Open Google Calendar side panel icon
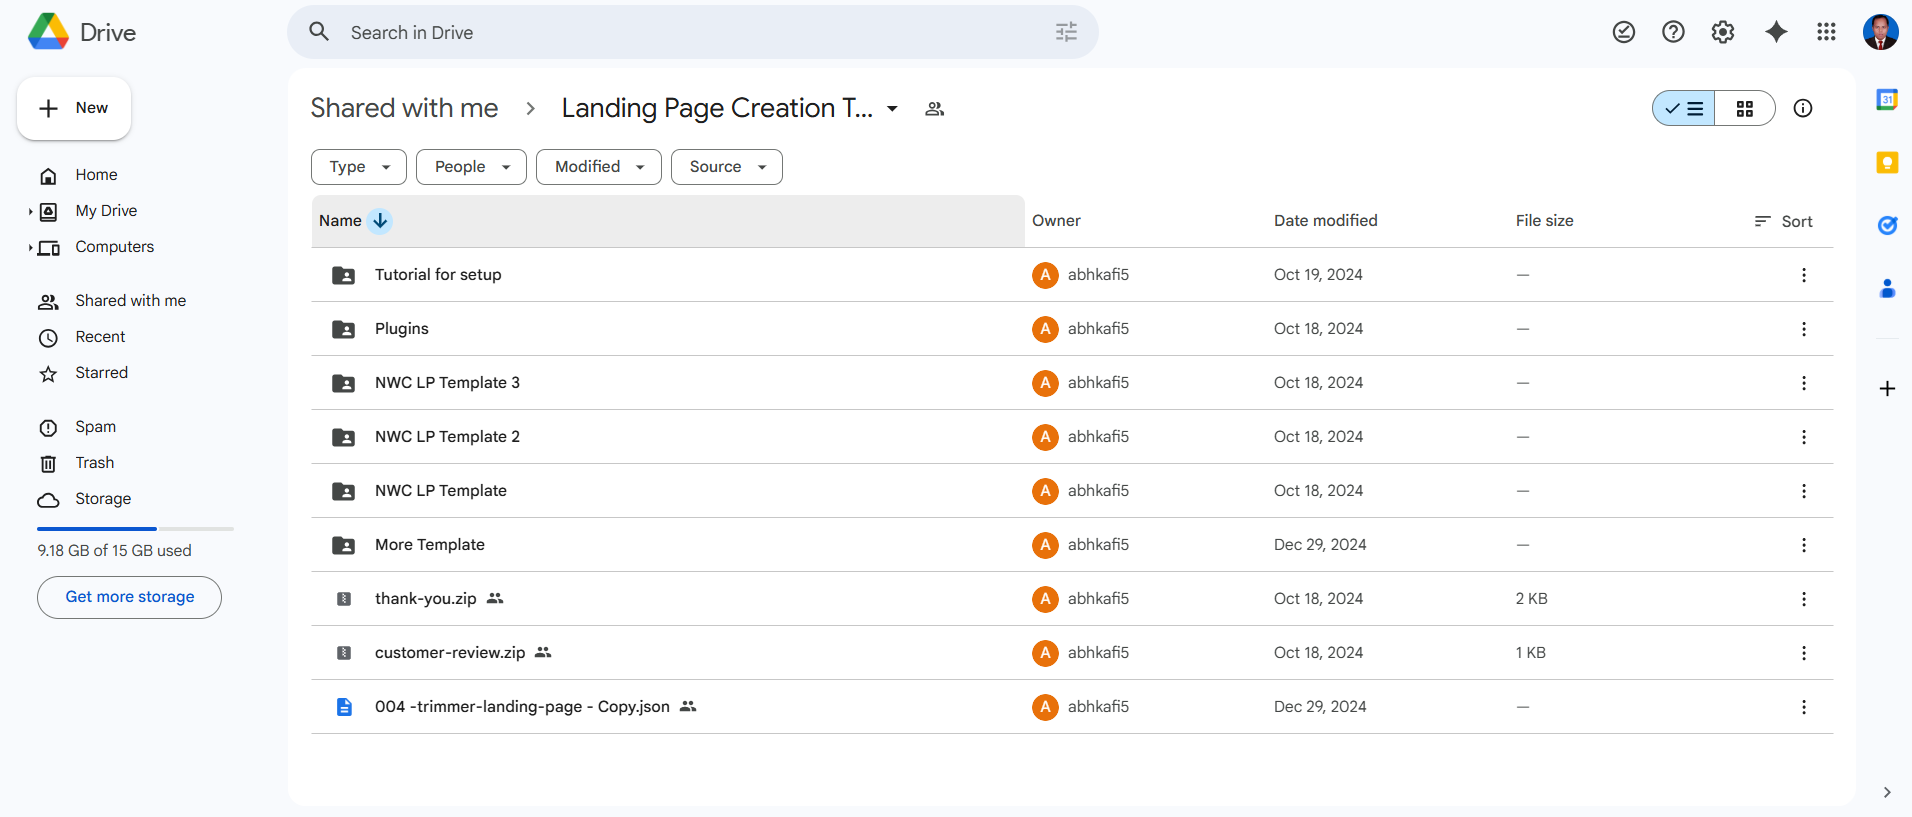Viewport: 1912px width, 817px height. [1887, 100]
